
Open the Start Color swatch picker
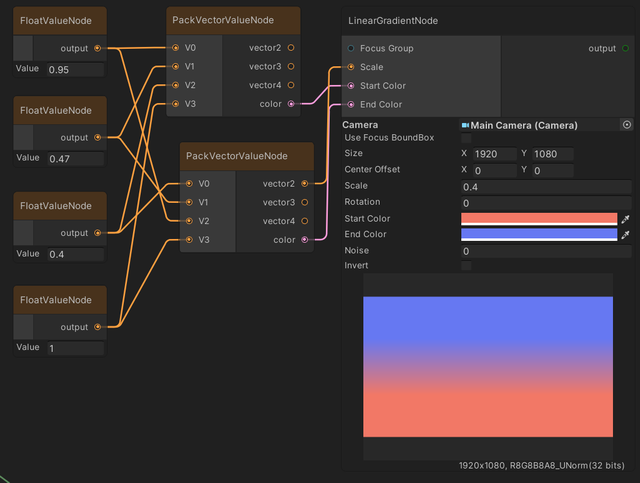(x=538, y=218)
